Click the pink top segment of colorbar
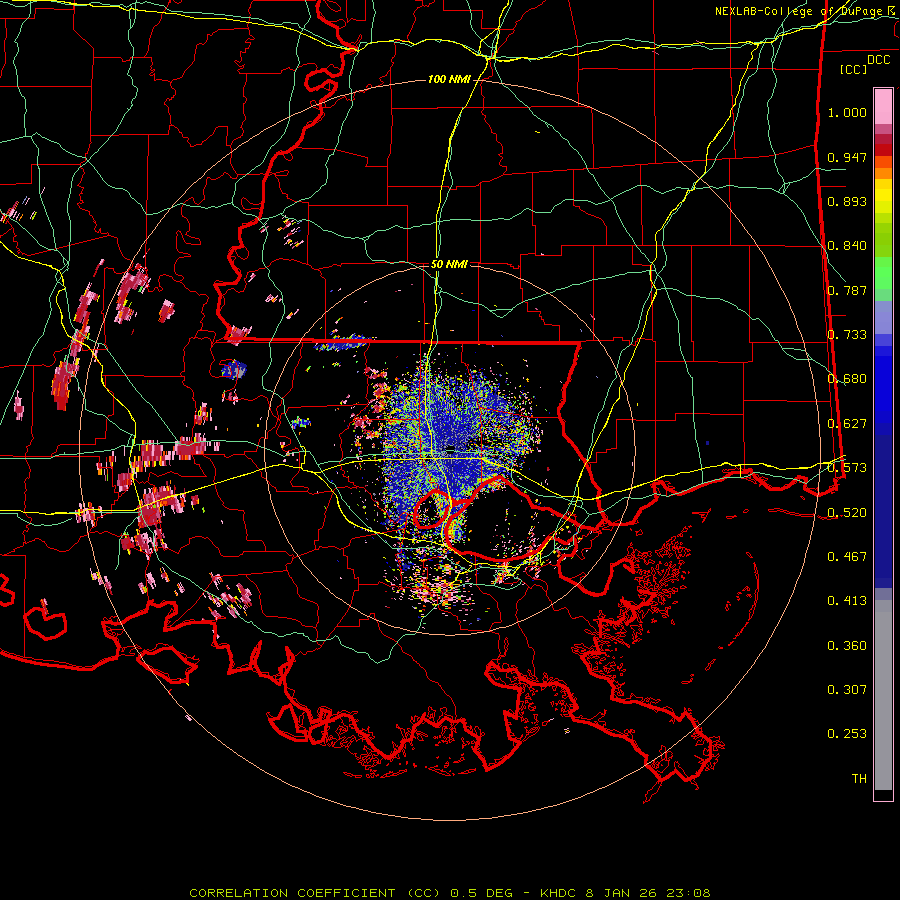This screenshot has width=900, height=900. click(883, 107)
